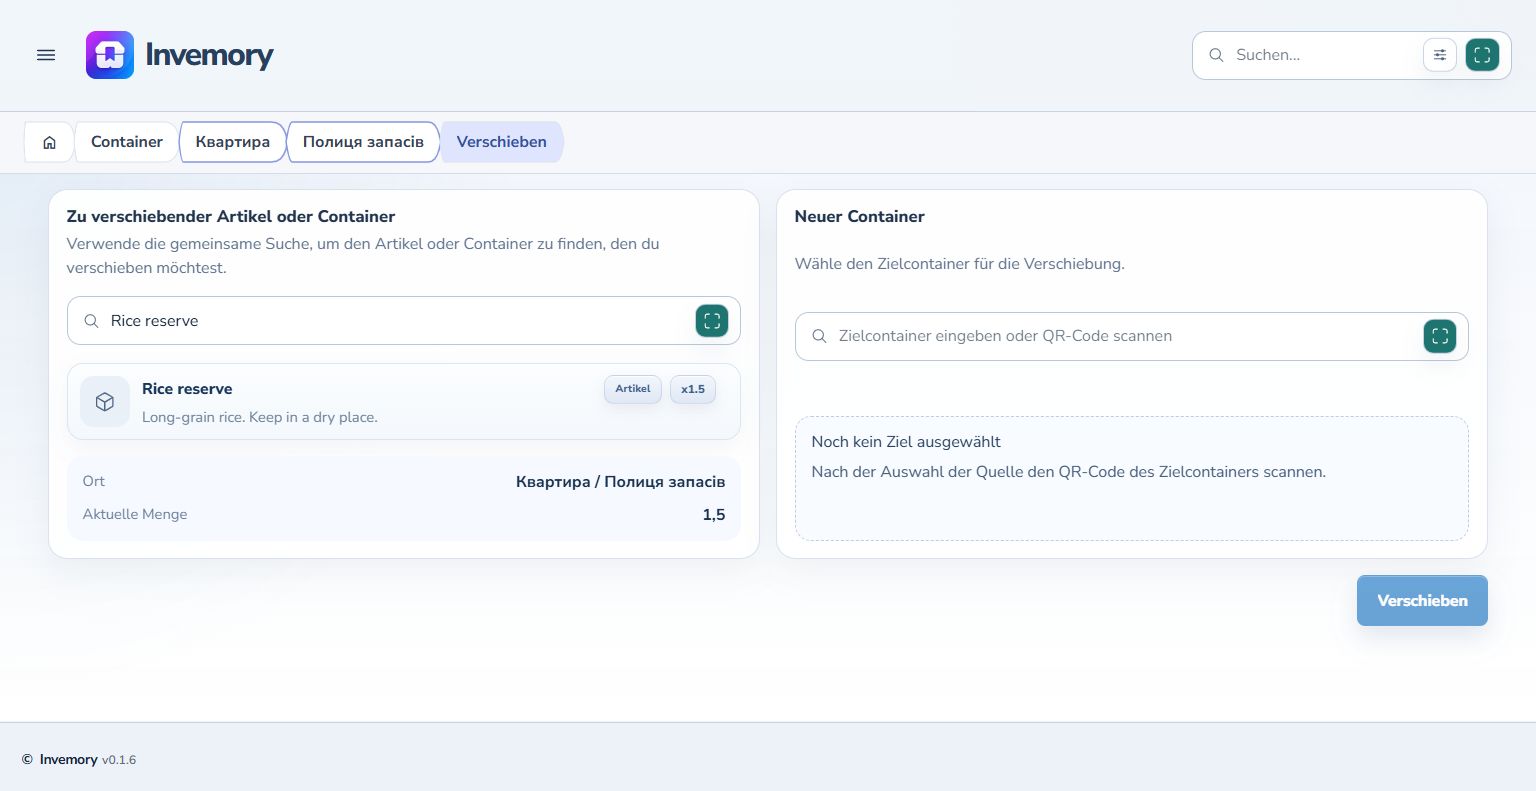
Task: Open Container breadcrumb
Action: coord(127,142)
